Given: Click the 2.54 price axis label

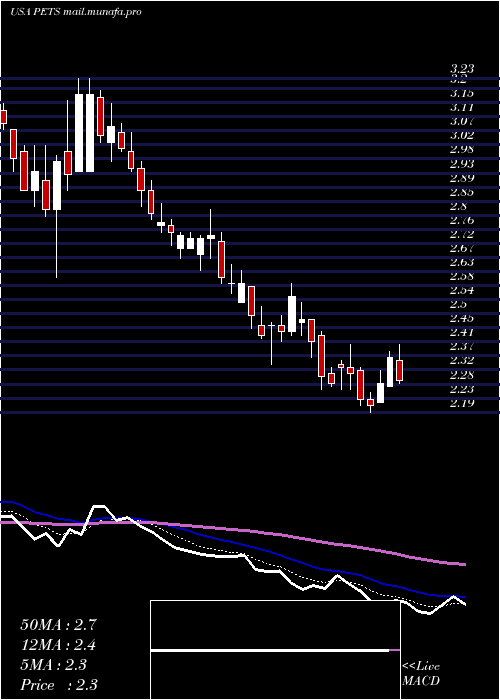Looking at the screenshot, I should point(462,291).
